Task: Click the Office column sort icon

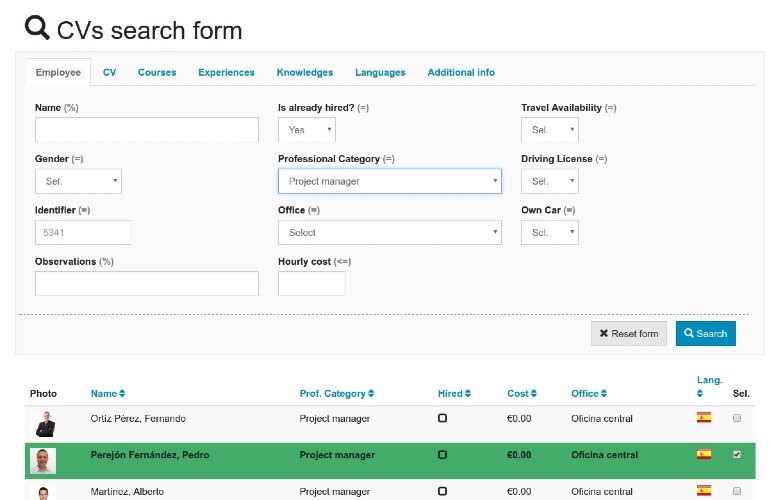Action: 604,394
